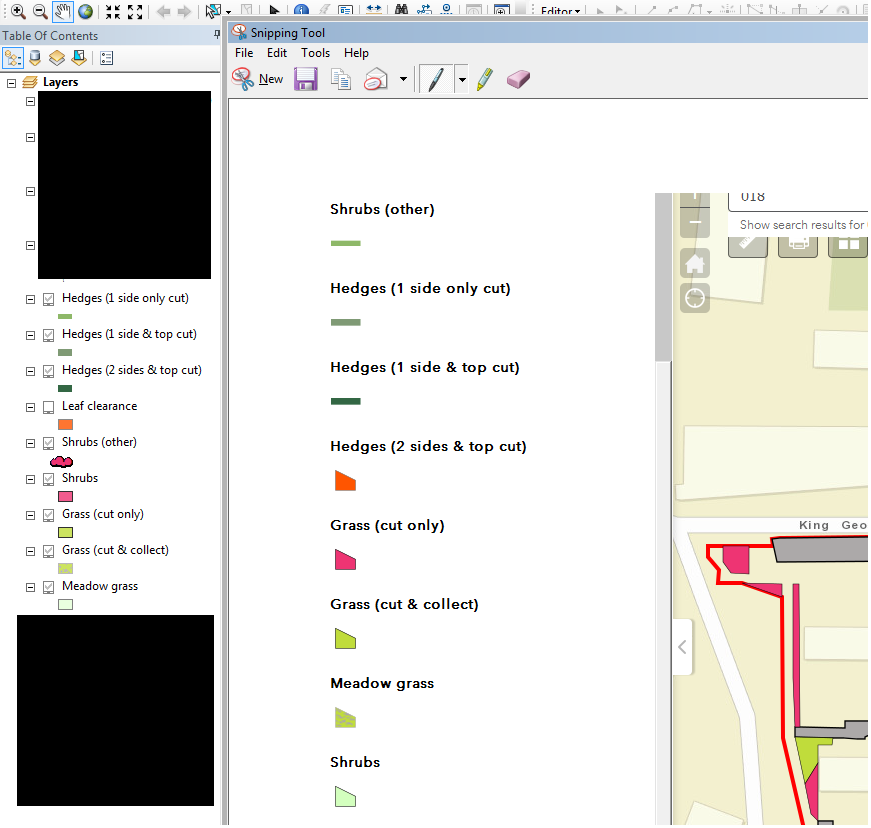871x828 pixels.
Task: Toggle Hedges (1 side only cut) layer
Action: coord(49,299)
